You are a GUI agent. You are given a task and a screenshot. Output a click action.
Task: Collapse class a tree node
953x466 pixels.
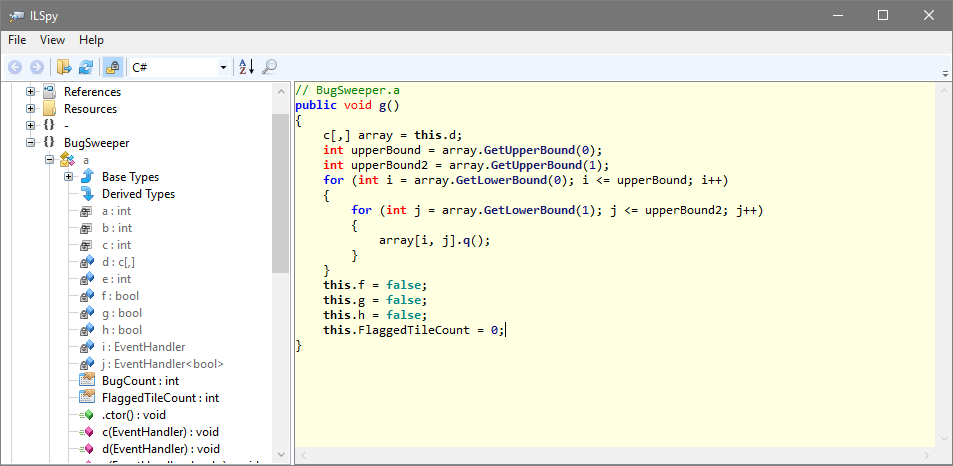(49, 160)
